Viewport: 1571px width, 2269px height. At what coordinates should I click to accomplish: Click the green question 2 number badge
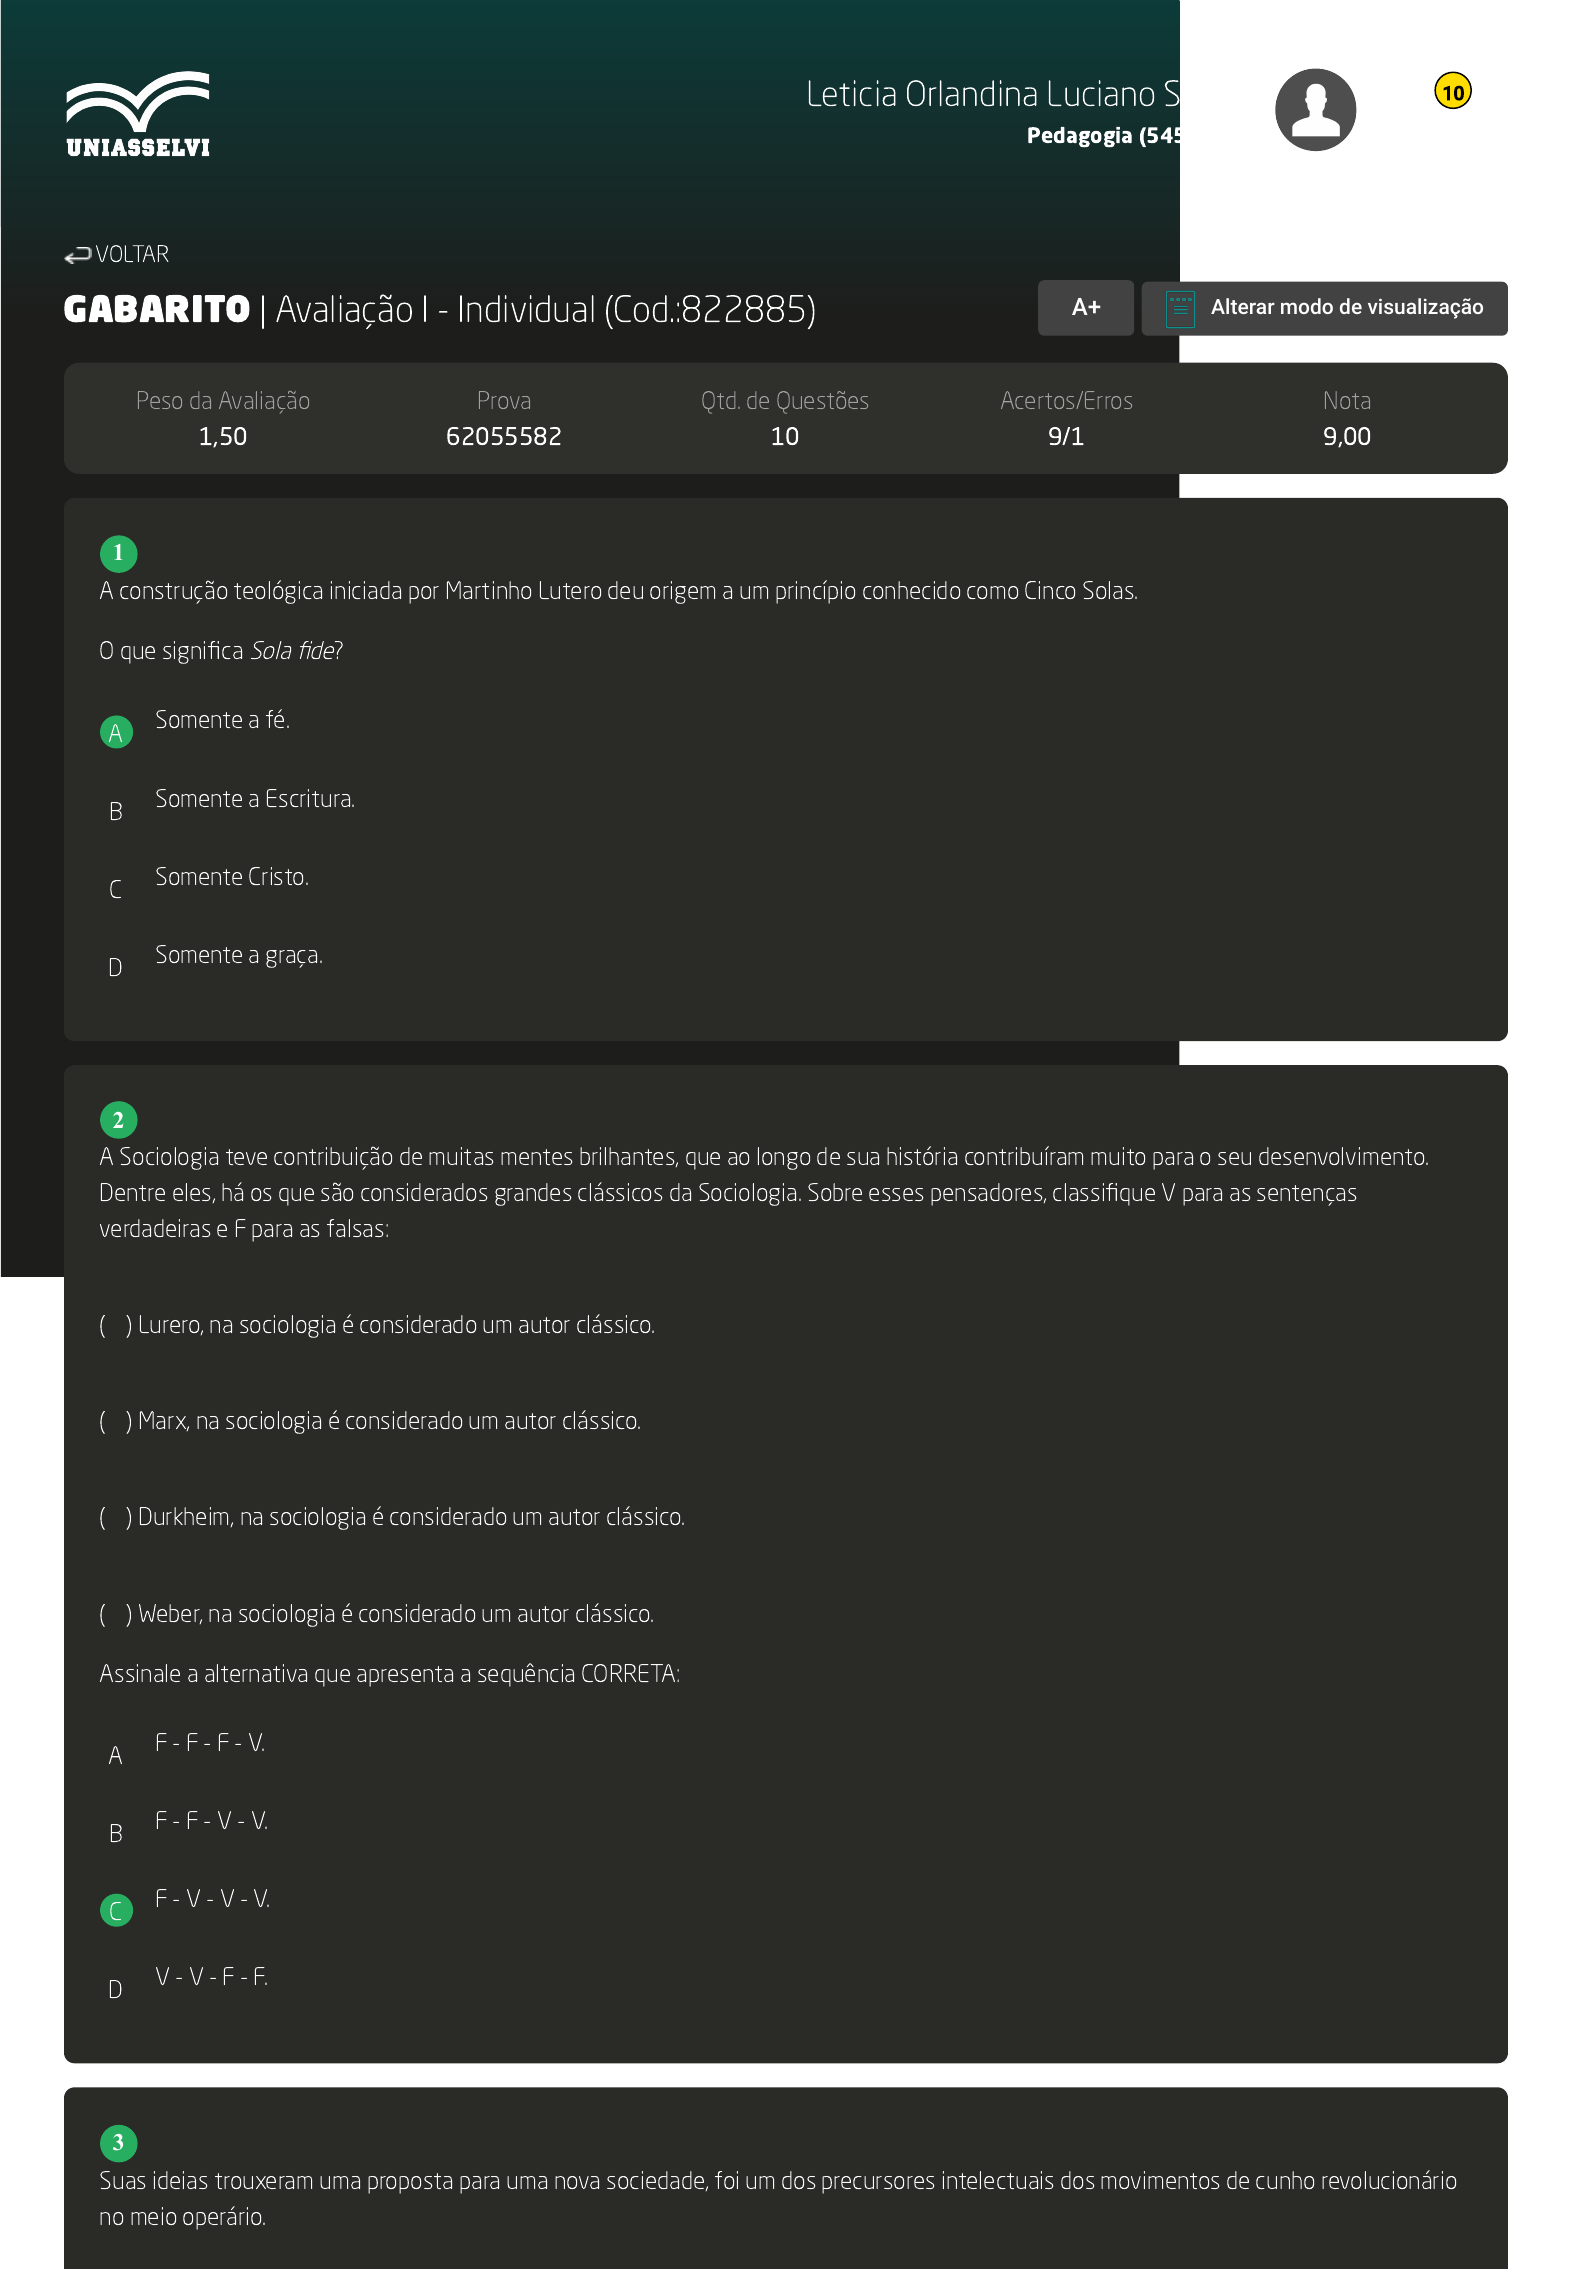pos(118,1120)
